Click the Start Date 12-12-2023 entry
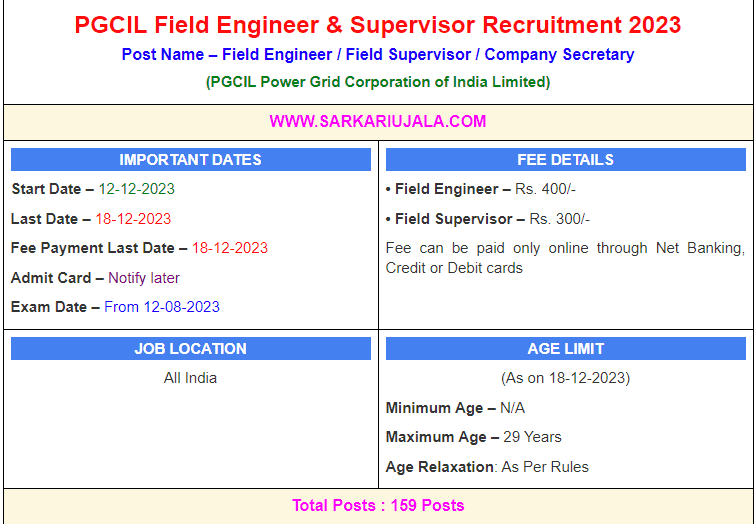Viewport: 755px width, 524px height. 93,189
